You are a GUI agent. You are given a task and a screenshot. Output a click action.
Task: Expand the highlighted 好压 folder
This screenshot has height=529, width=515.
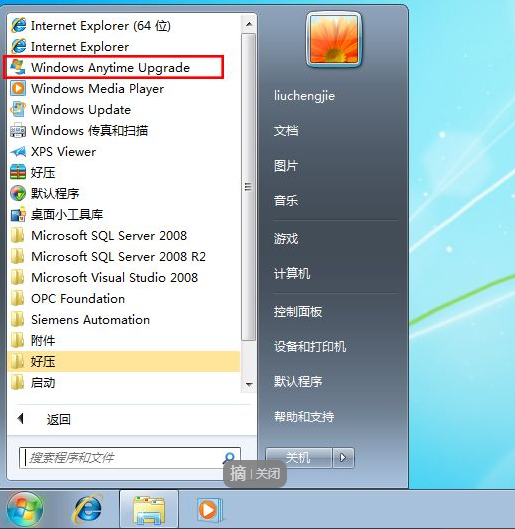pyautogui.click(x=123, y=361)
